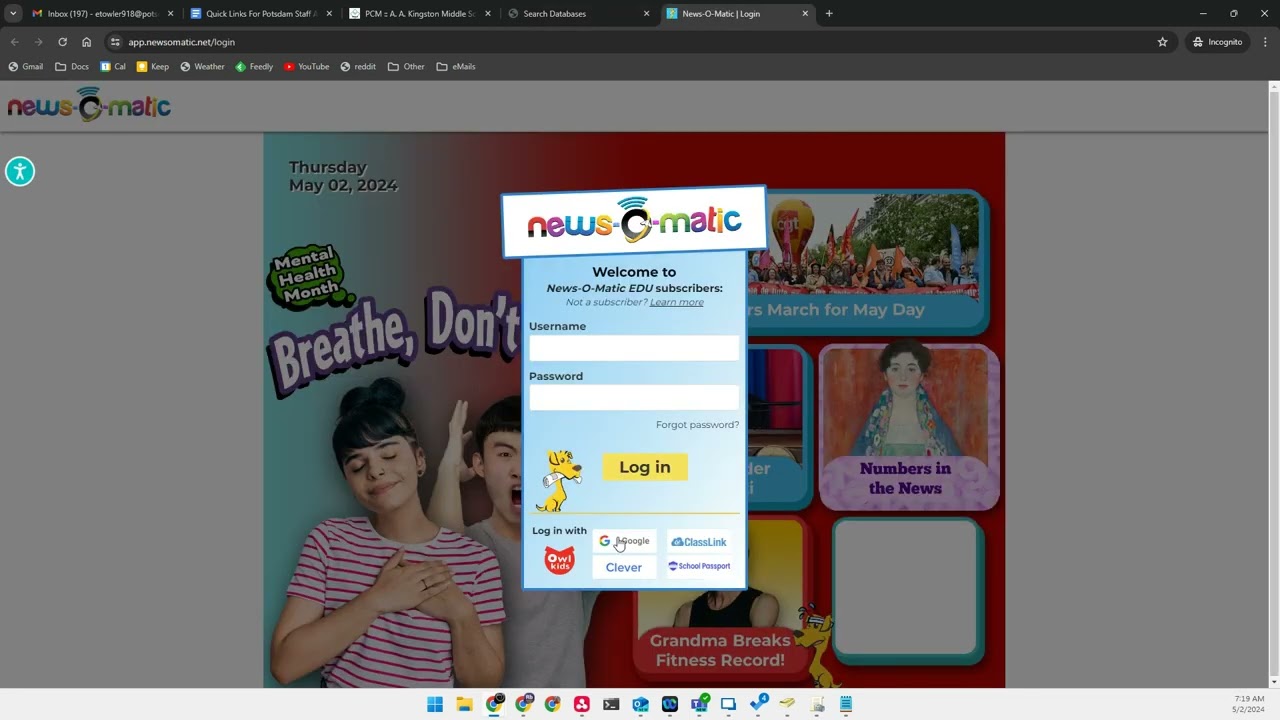Open File Explorer from taskbar
Viewport: 1280px width, 720px height.
464,704
